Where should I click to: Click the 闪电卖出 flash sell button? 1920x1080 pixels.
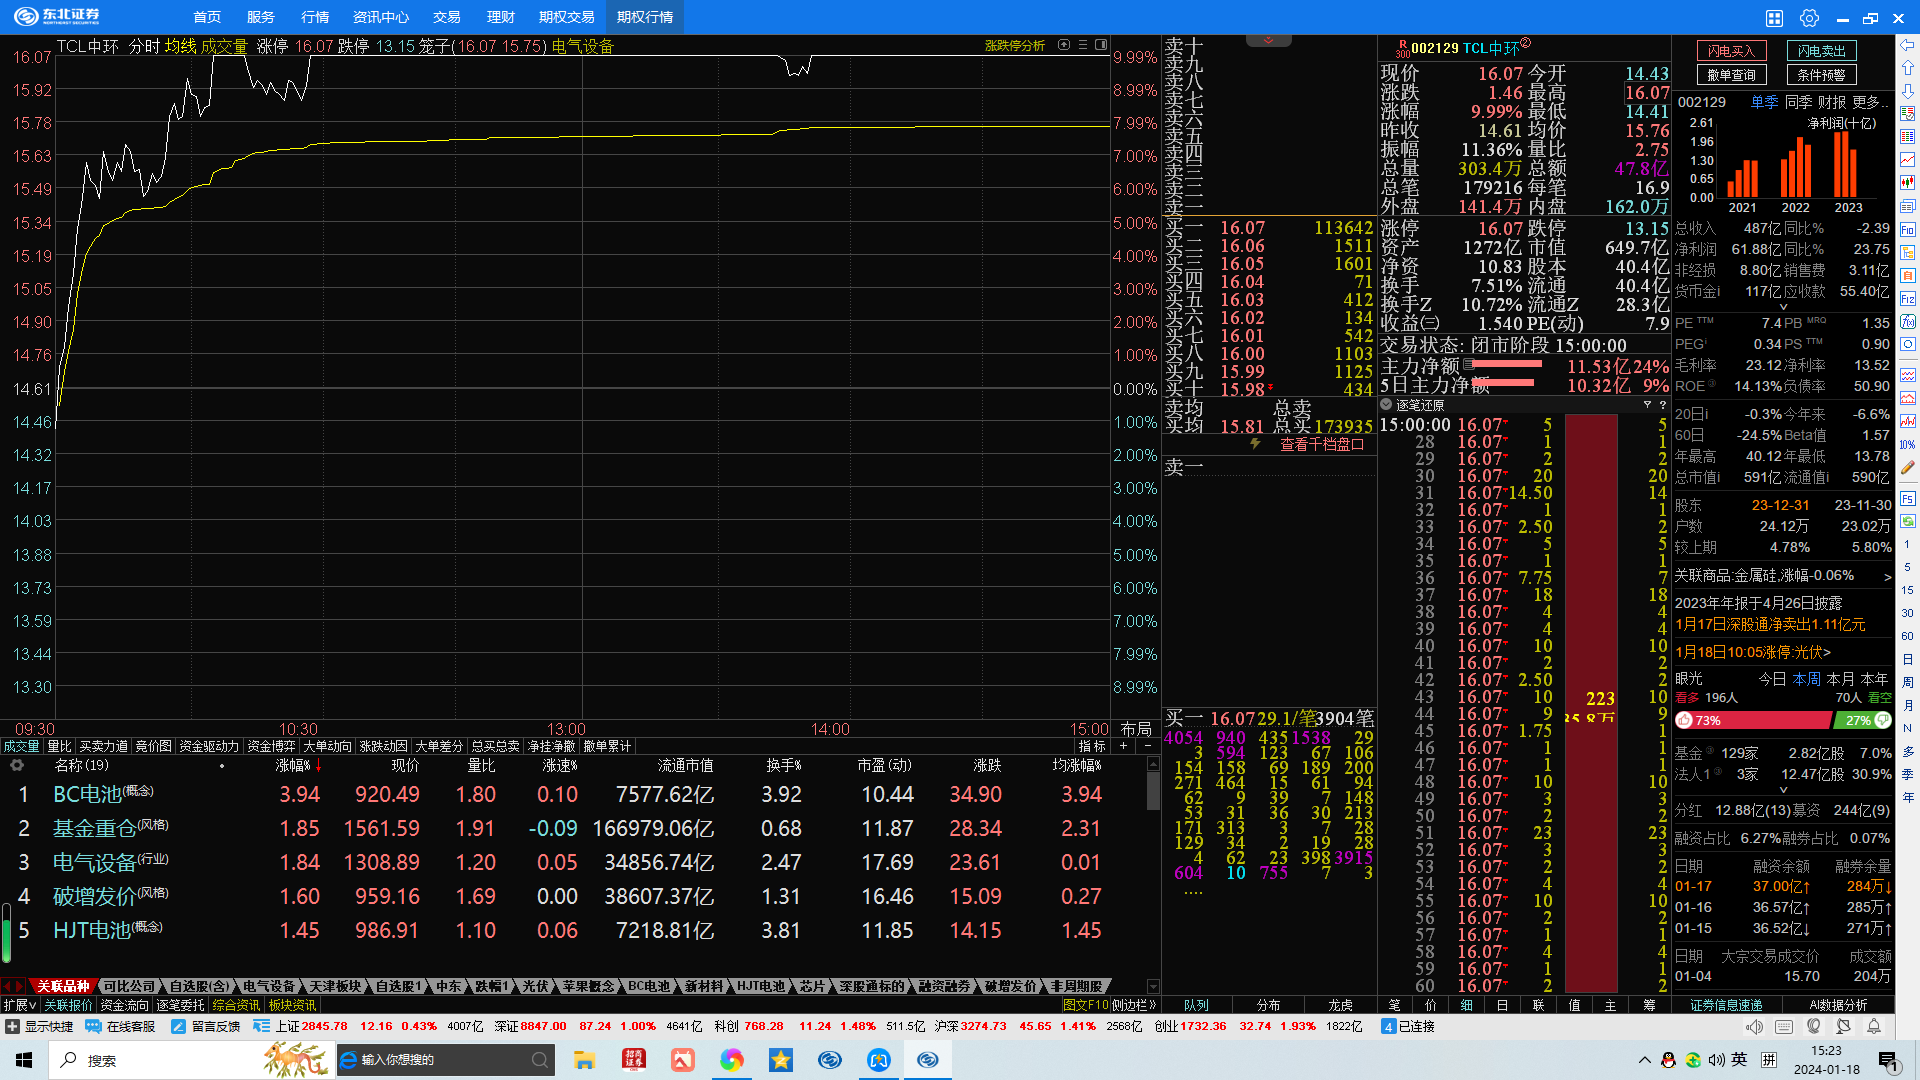pos(1821,51)
